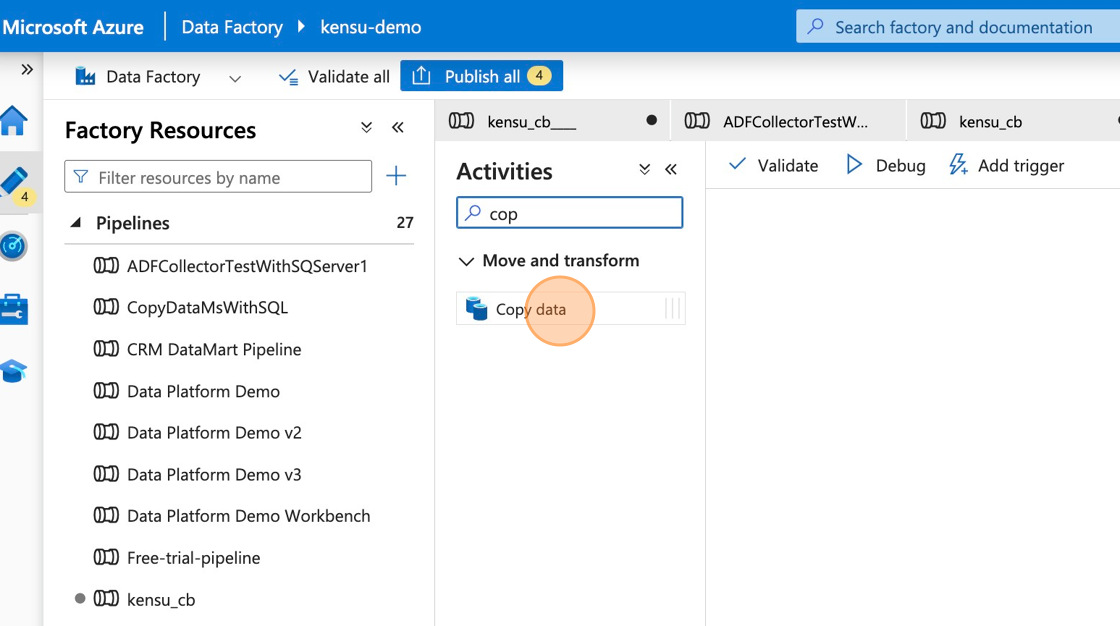Click the Copy data drag handle

pyautogui.click(x=672, y=309)
